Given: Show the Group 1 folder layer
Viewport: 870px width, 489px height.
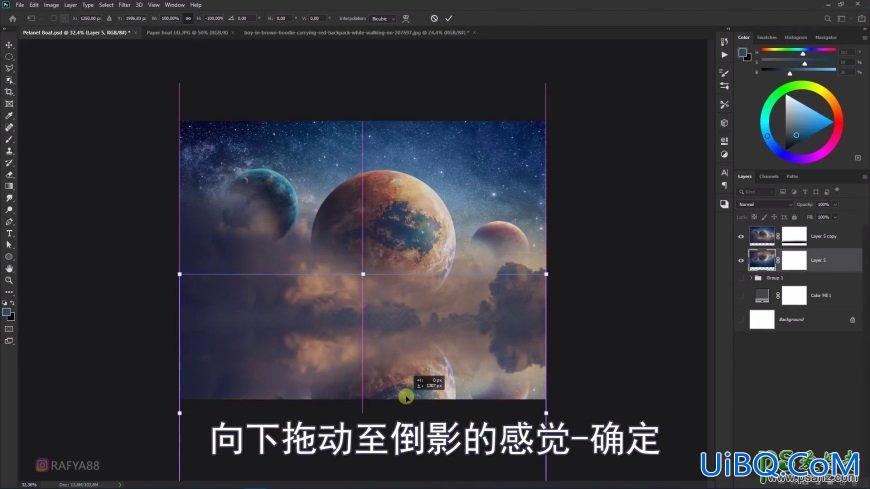Looking at the screenshot, I should click(x=741, y=278).
